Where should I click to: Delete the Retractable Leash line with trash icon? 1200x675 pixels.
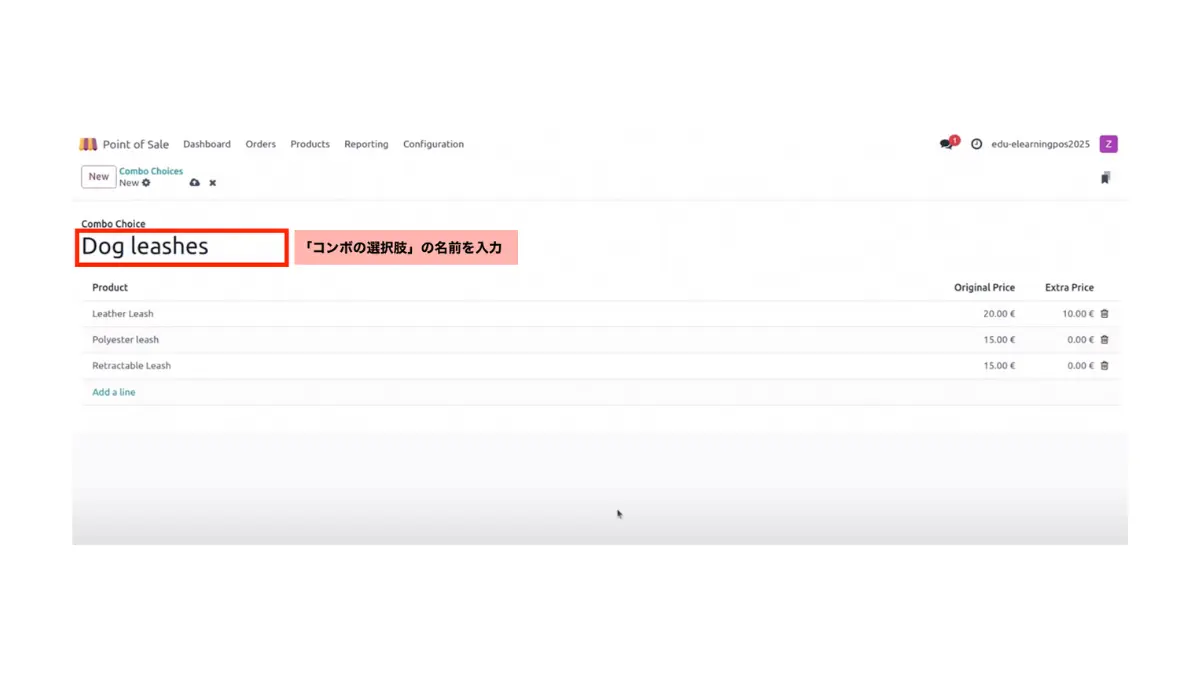1104,365
